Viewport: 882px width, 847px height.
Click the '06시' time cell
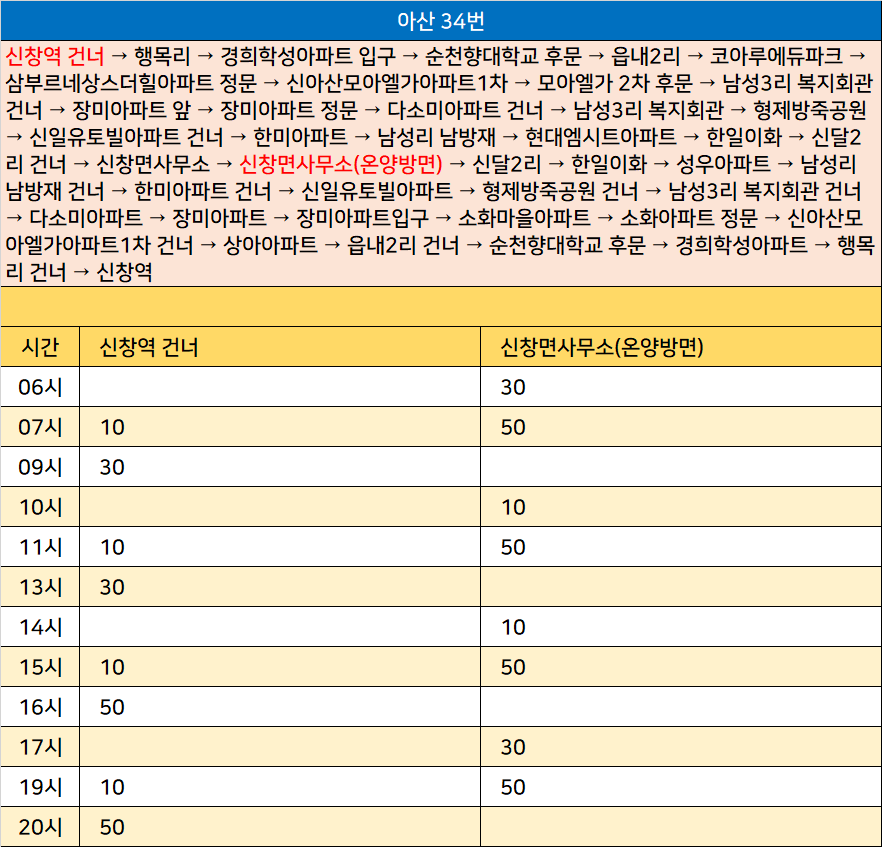pos(40,387)
